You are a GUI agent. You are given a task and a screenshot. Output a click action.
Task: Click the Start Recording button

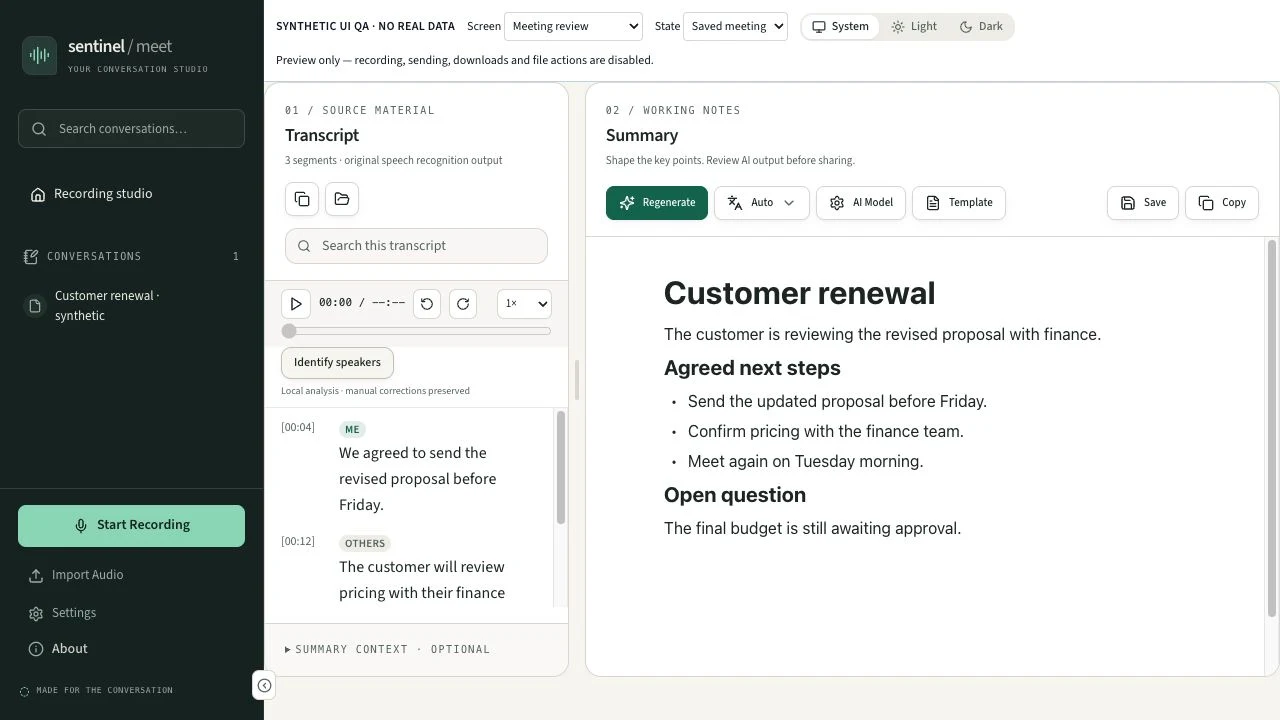point(131,526)
